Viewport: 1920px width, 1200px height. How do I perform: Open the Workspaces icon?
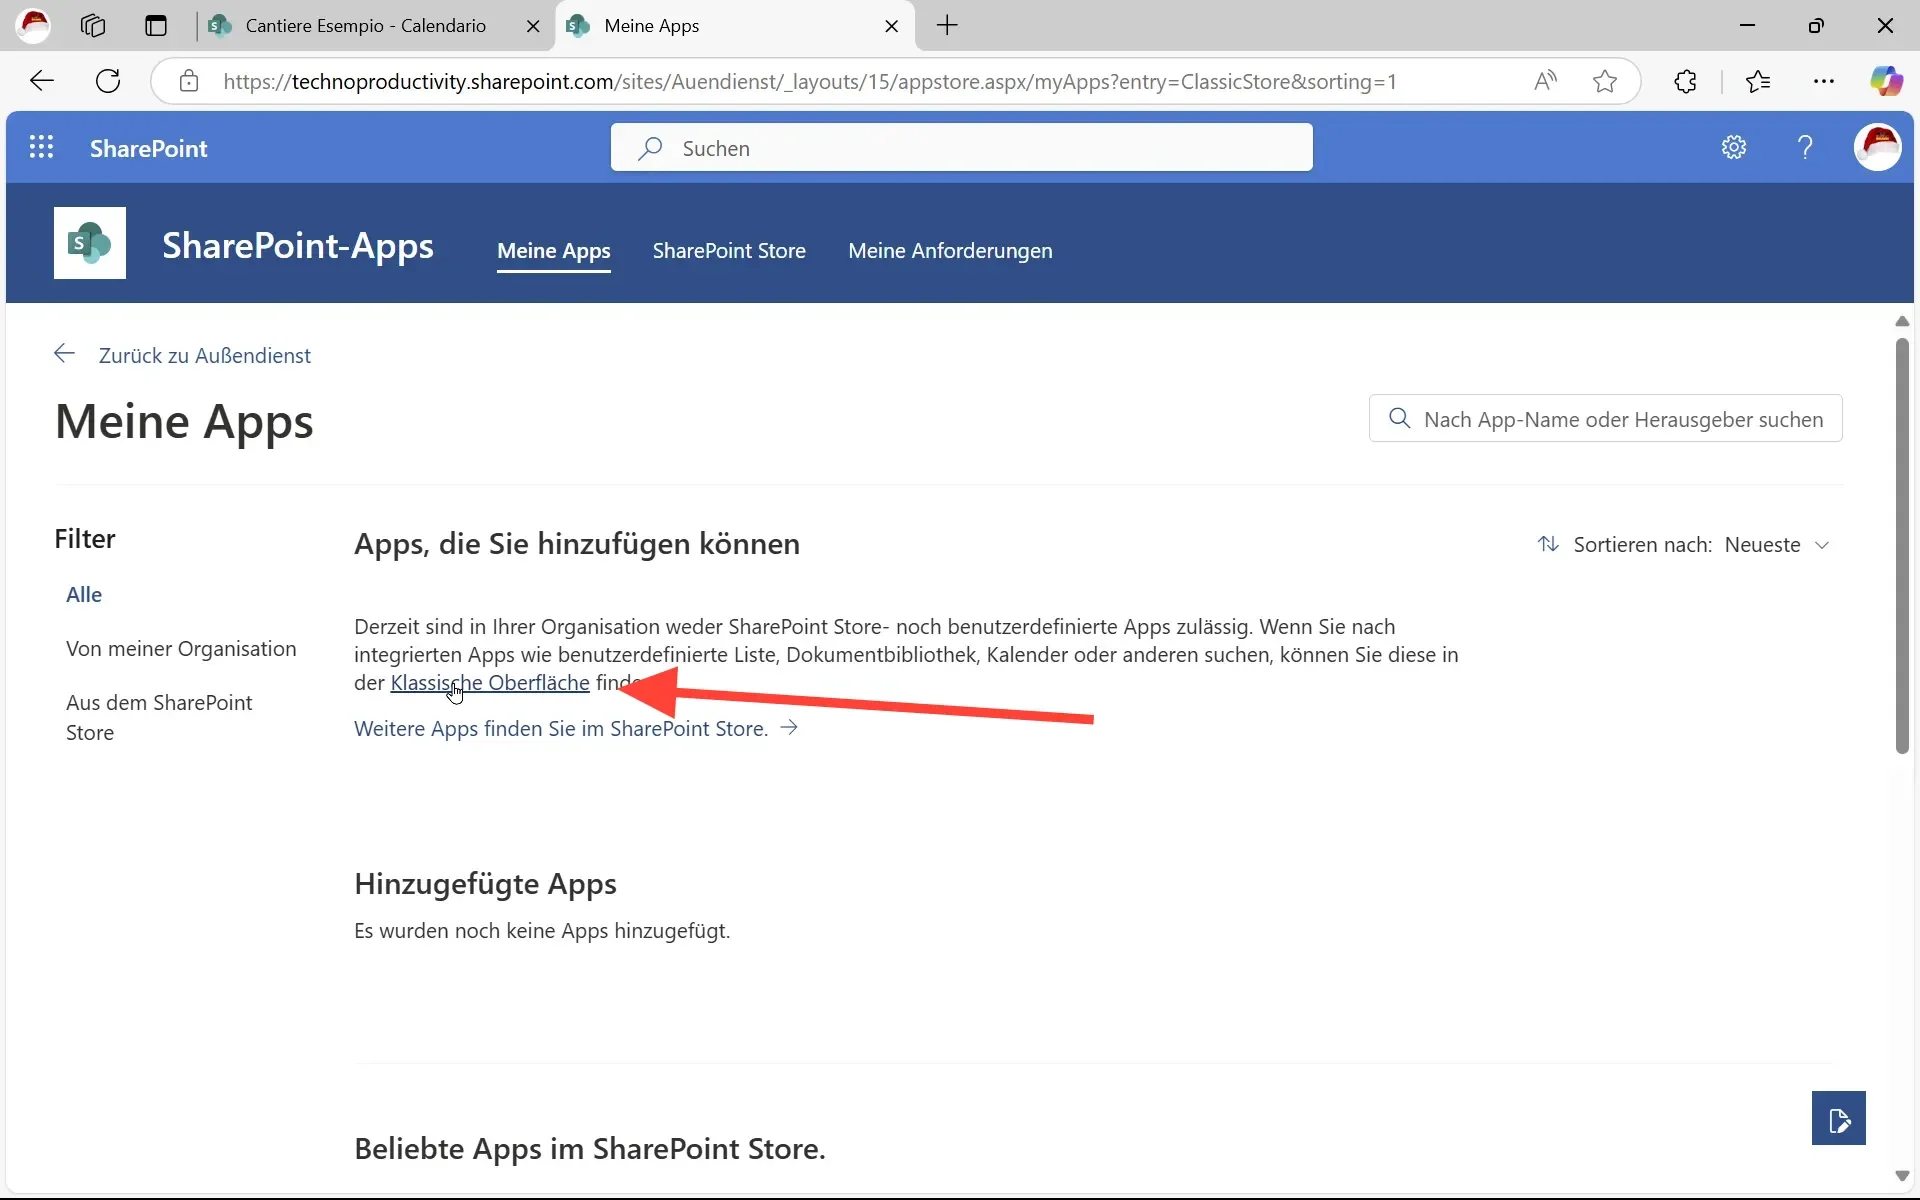pyautogui.click(x=93, y=25)
